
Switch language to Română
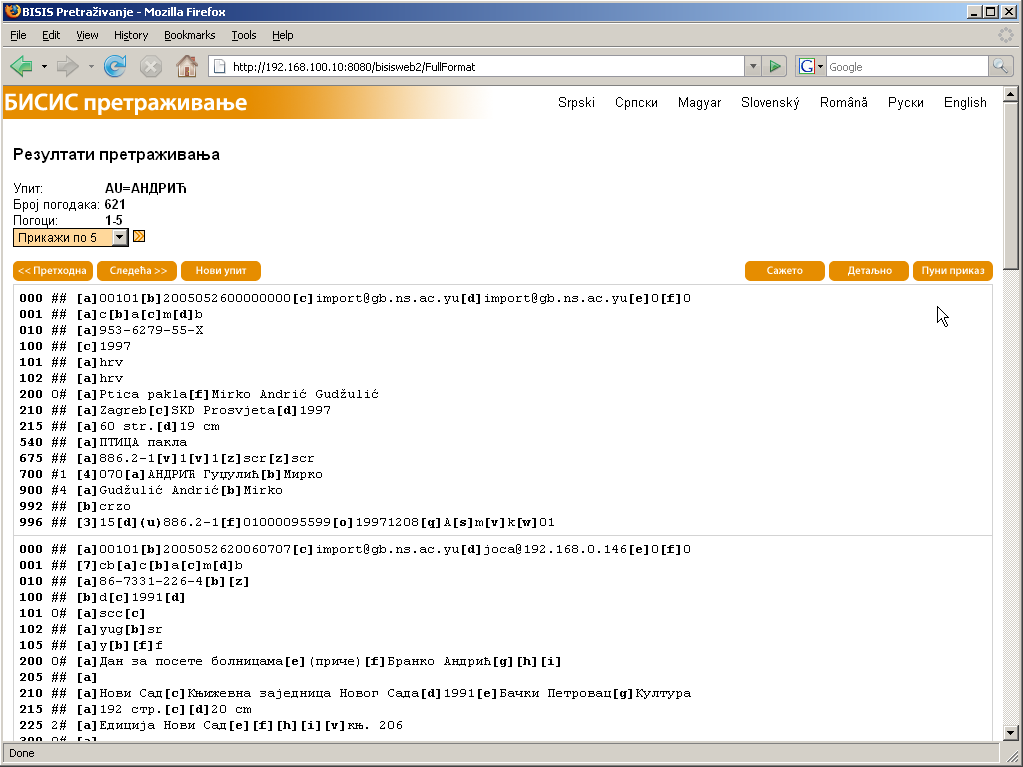click(x=844, y=102)
